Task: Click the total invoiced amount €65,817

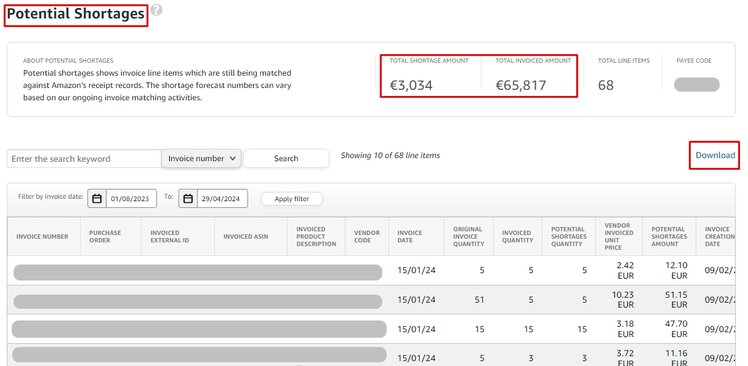Action: [x=520, y=85]
